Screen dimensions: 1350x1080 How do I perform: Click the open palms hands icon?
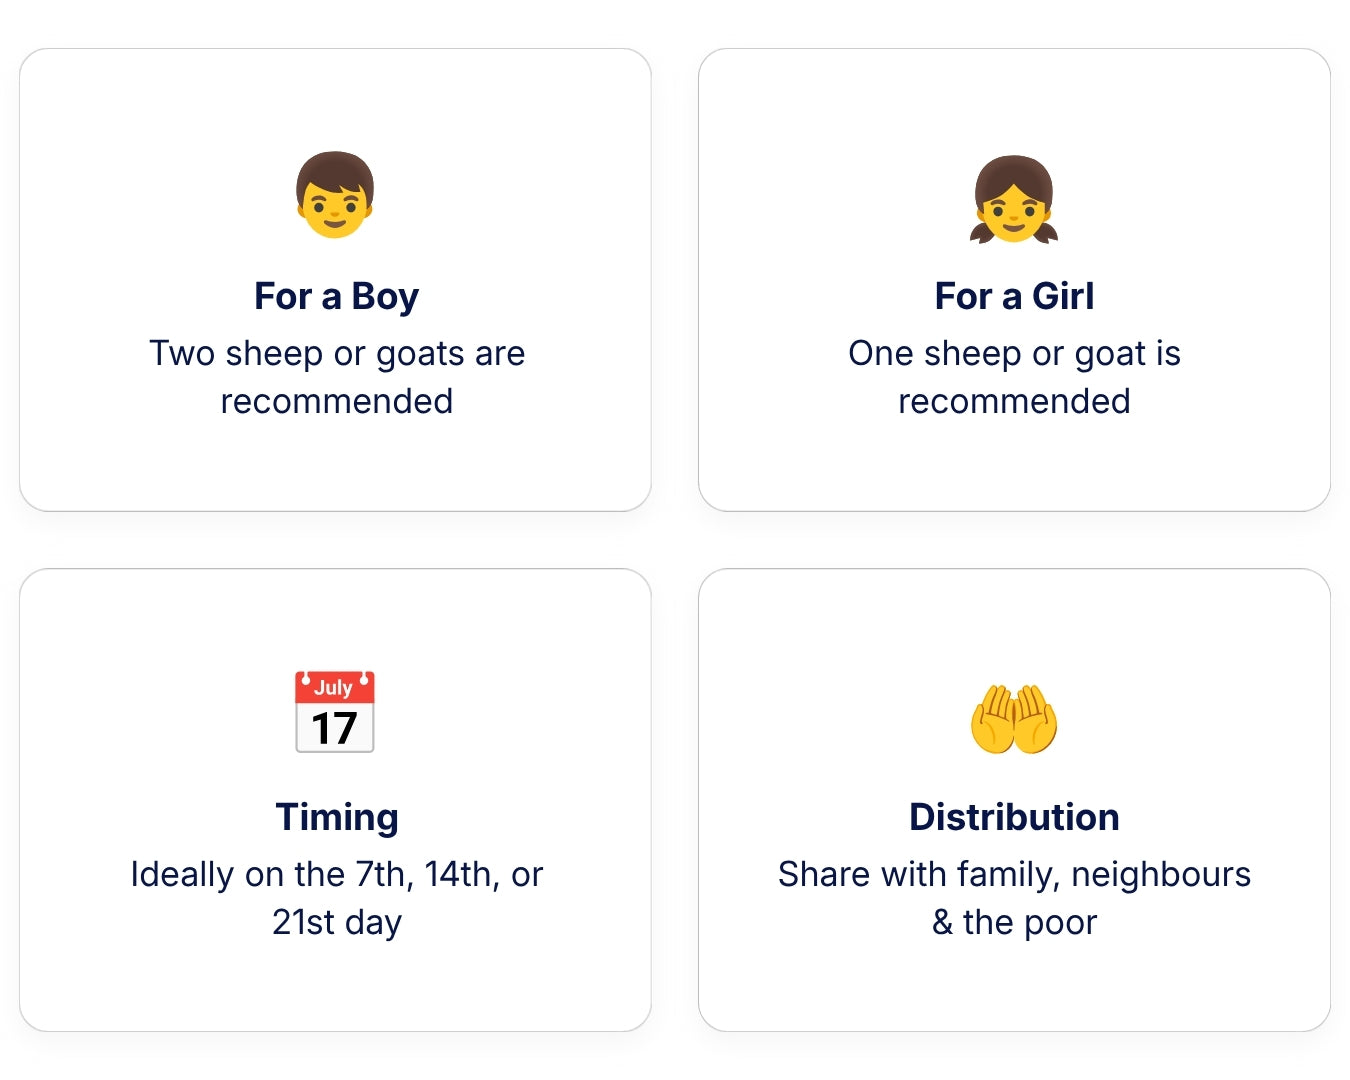1014,718
